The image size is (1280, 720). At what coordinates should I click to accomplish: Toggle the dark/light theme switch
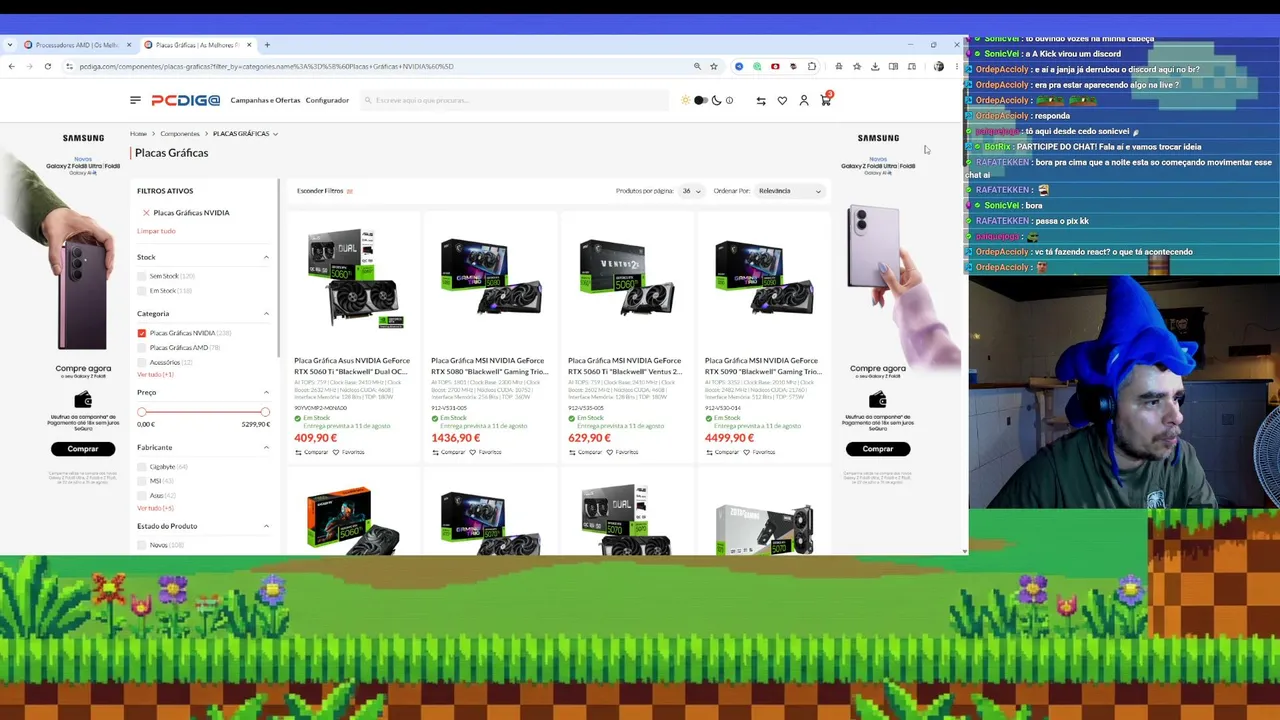[701, 100]
